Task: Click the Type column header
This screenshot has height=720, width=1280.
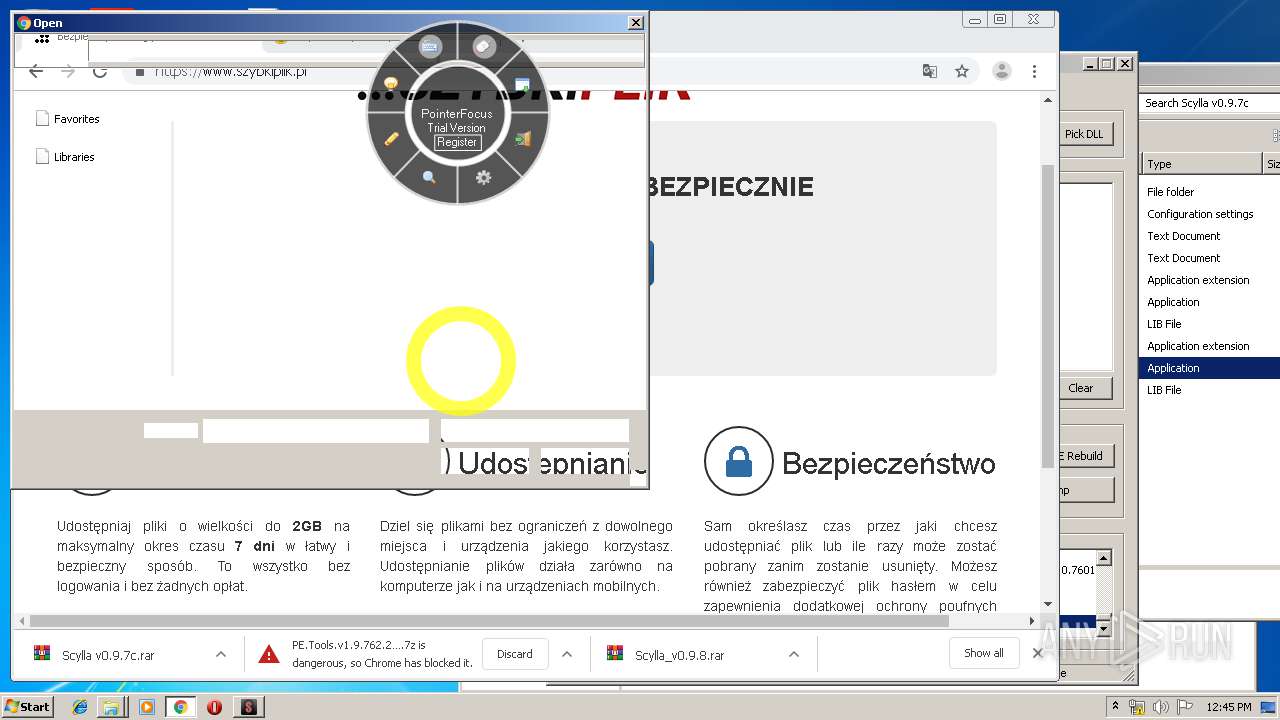Action: click(x=1202, y=164)
